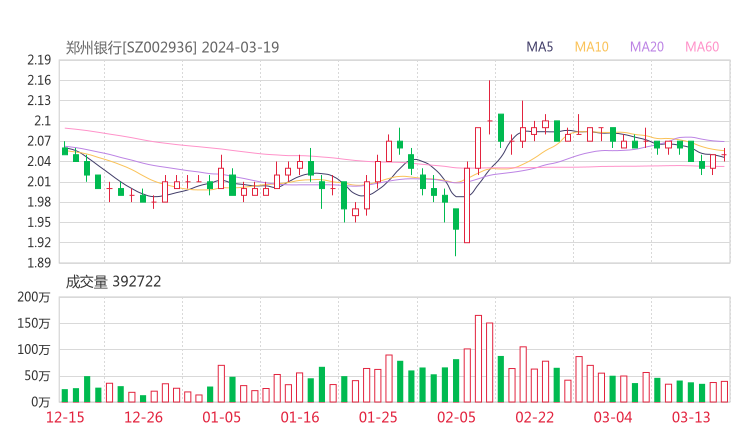Click the 2.19 price axis label

click(39, 60)
